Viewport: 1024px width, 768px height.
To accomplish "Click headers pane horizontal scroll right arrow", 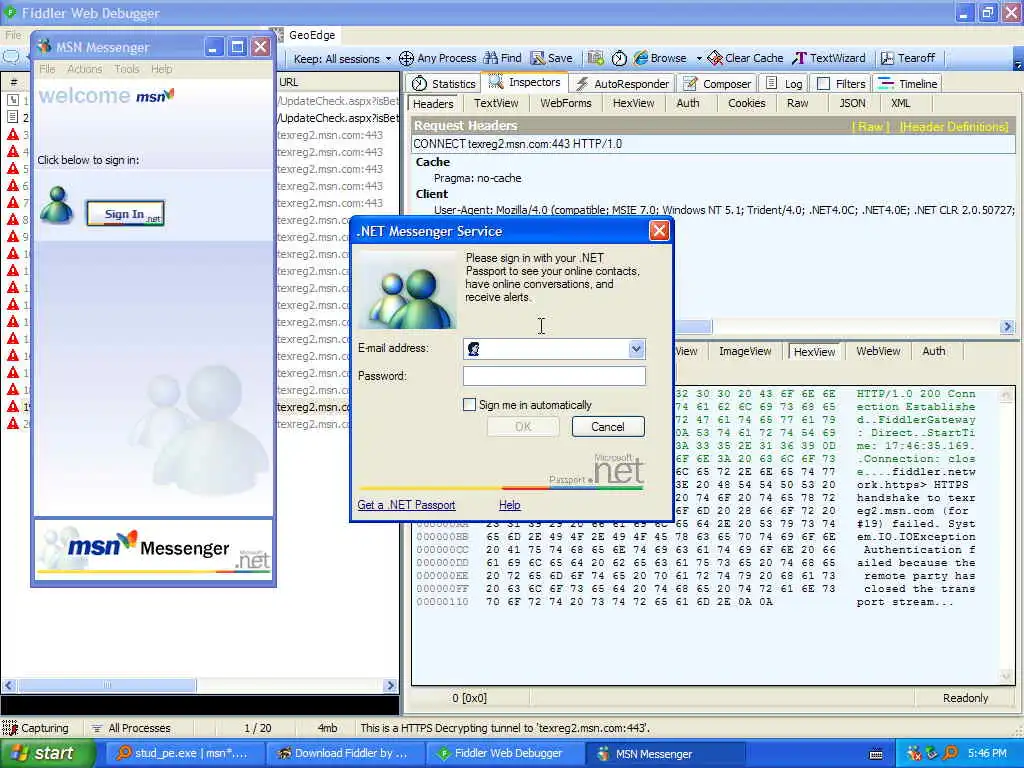I will 1008,327.
